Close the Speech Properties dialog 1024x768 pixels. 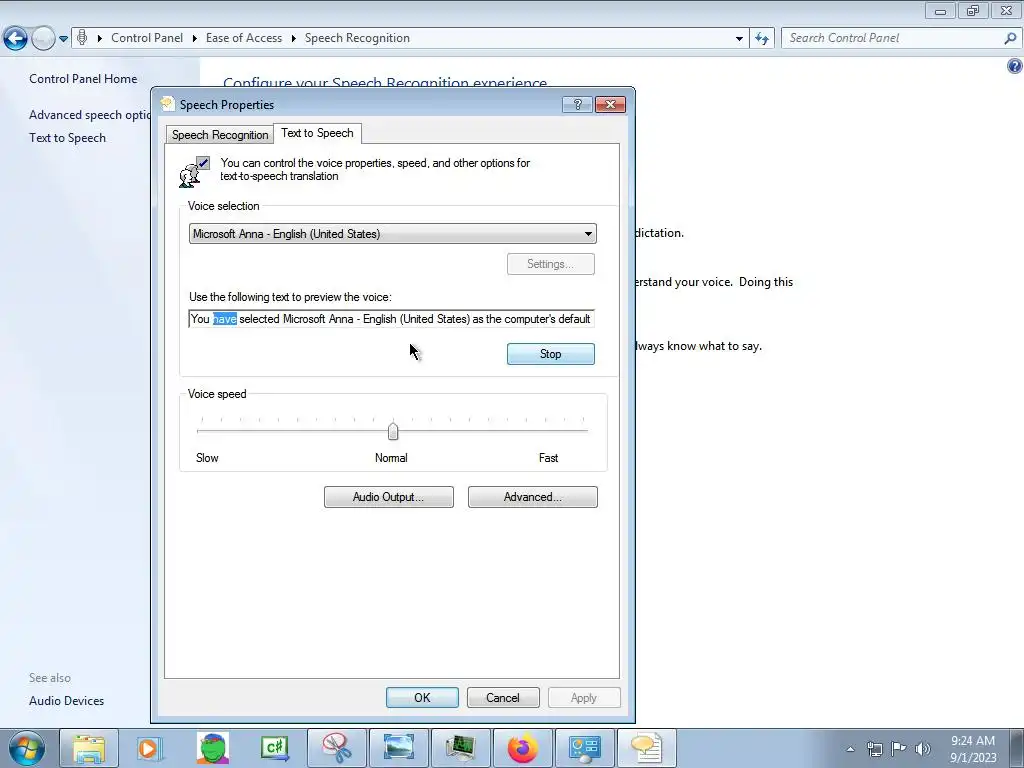point(610,104)
